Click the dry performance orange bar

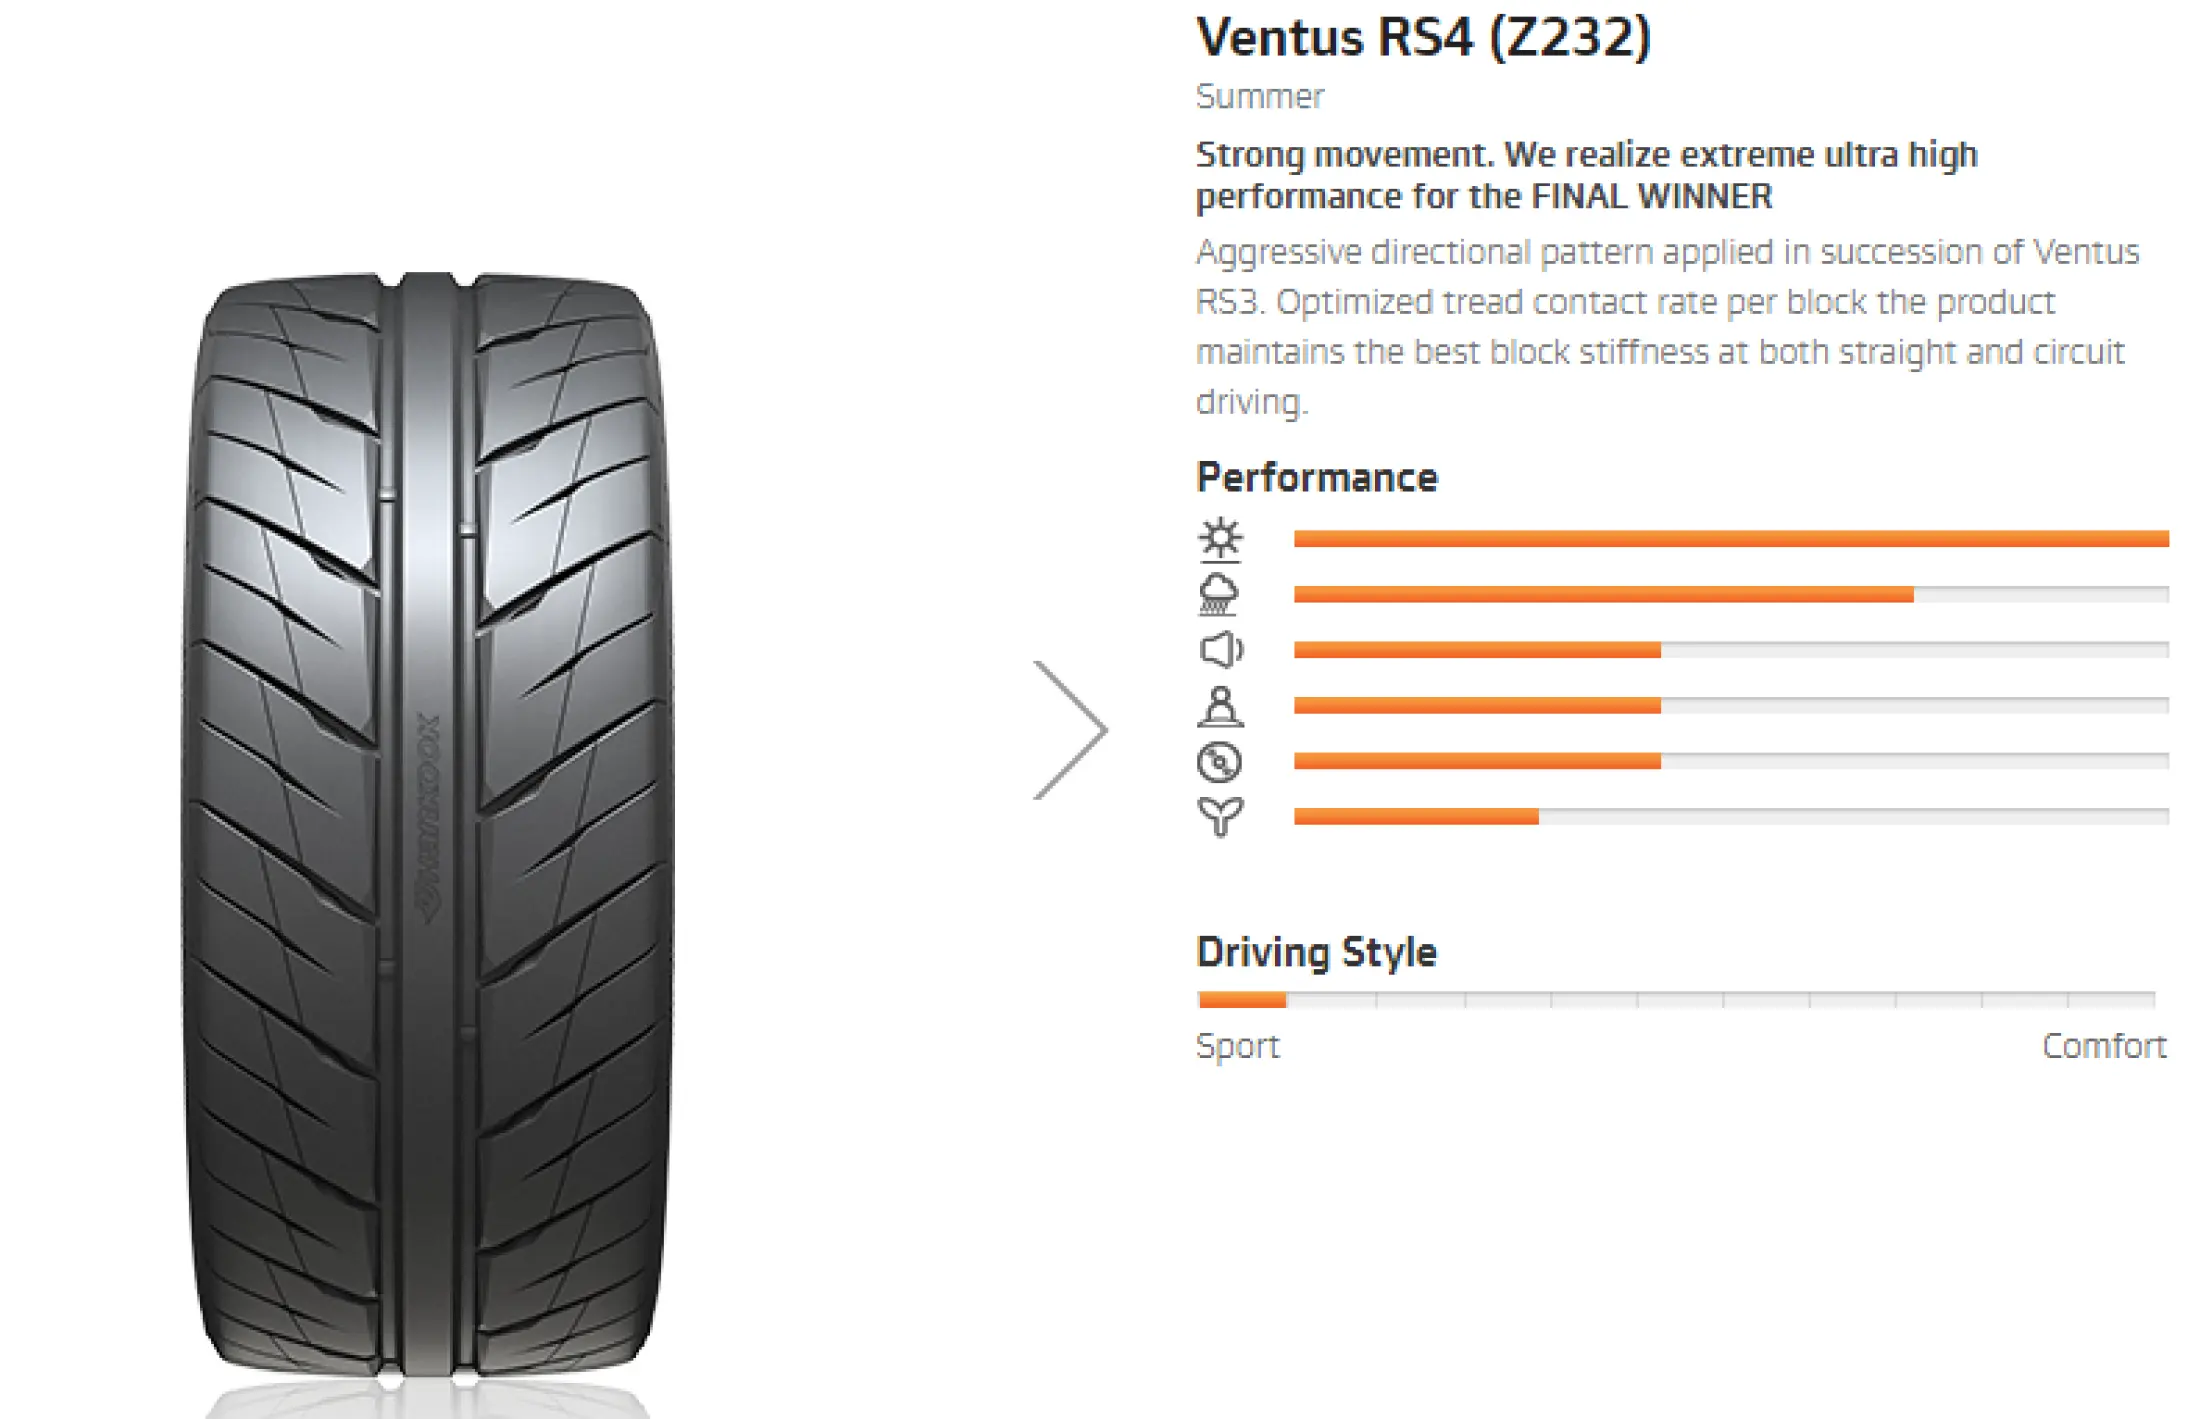pos(1731,539)
